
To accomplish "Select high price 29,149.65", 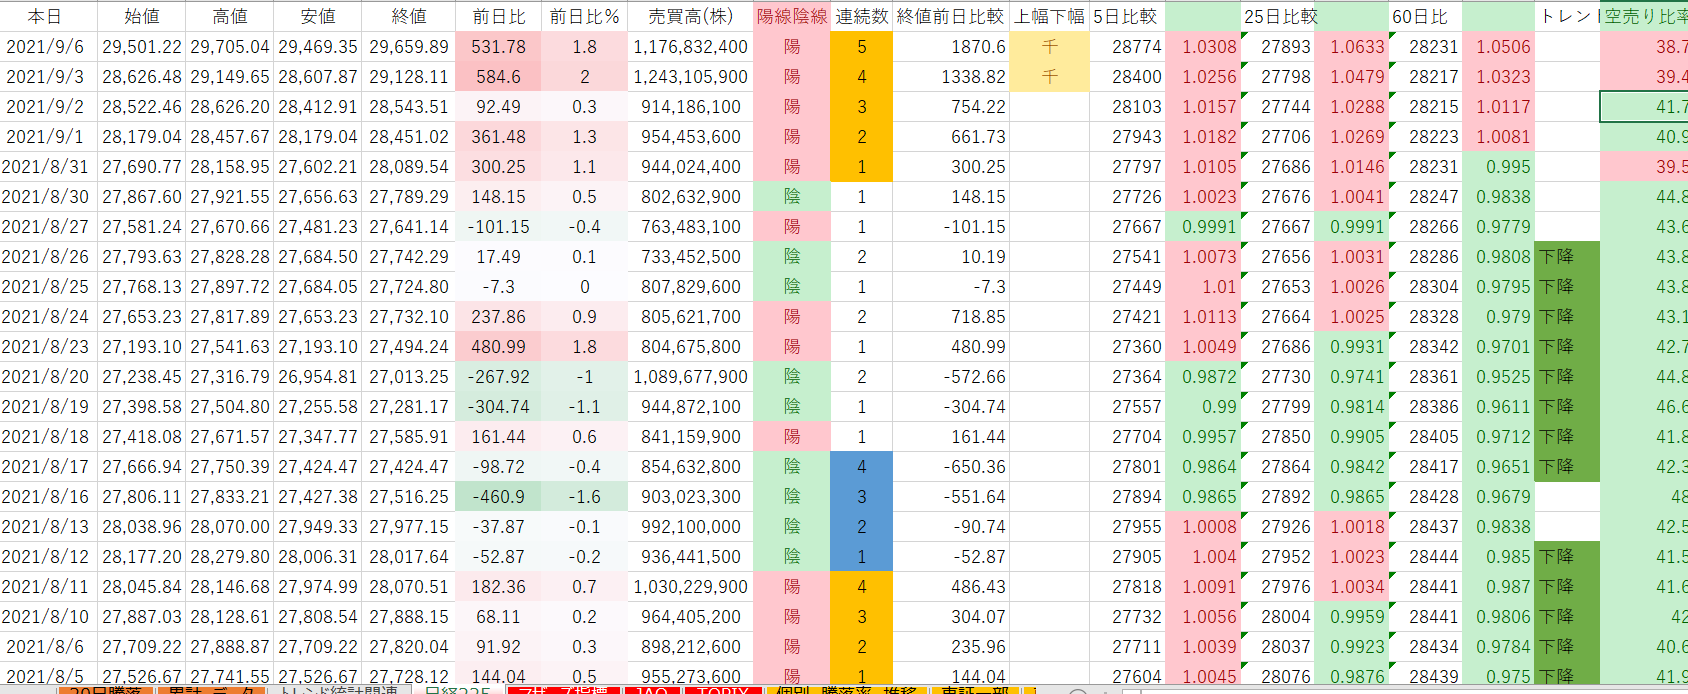I will coord(230,76).
